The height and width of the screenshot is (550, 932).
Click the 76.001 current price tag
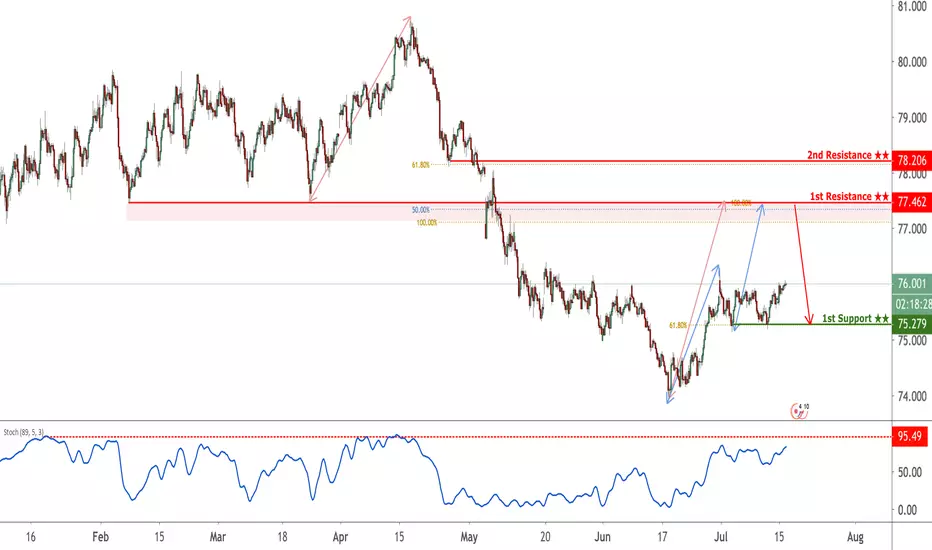[x=912, y=284]
